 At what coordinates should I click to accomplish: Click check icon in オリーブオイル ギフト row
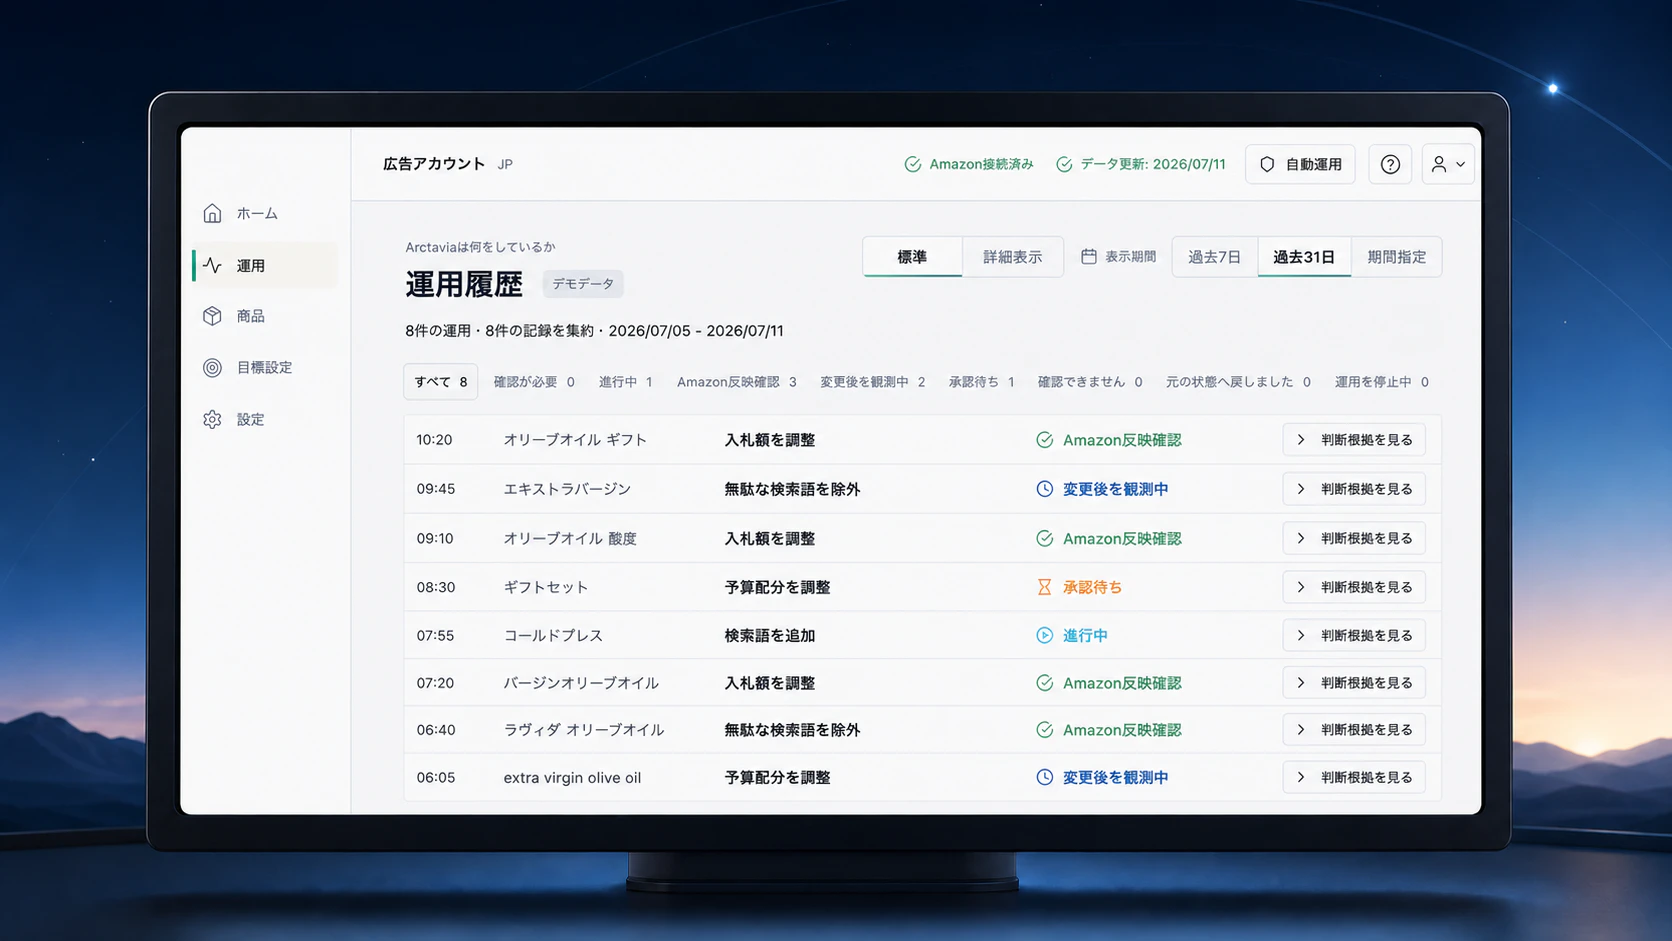pos(1044,440)
